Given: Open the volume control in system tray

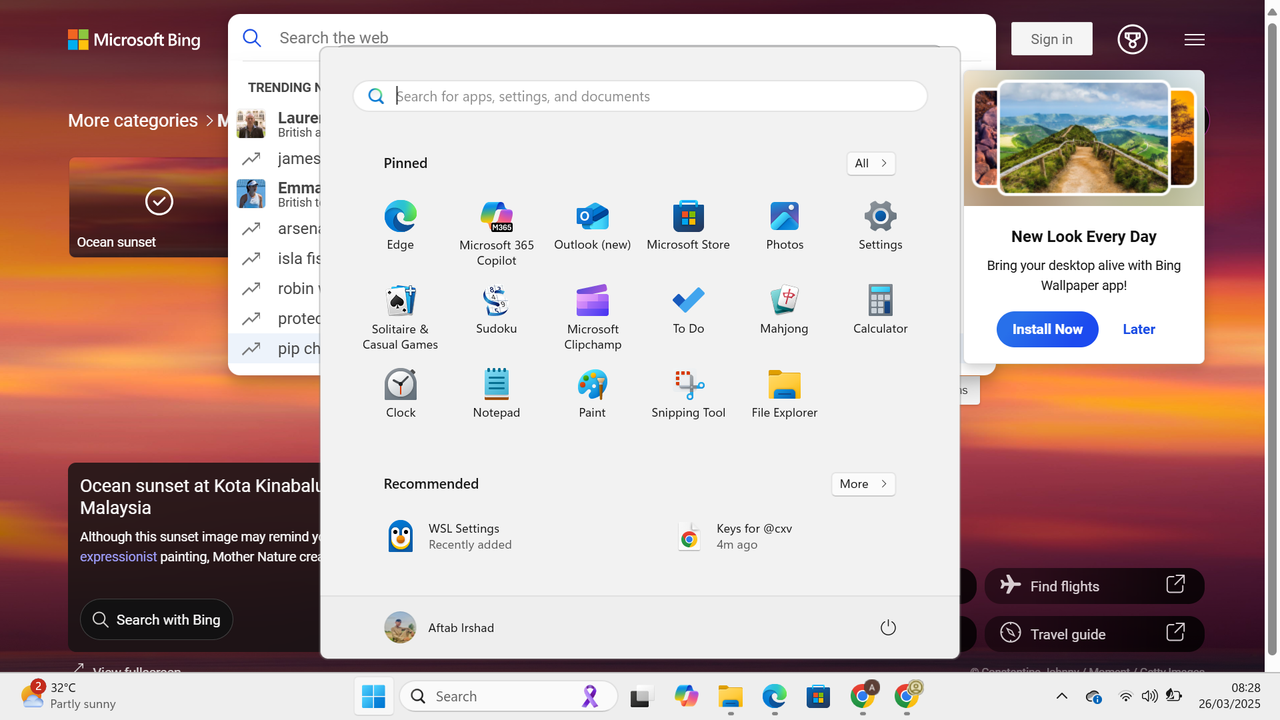Looking at the screenshot, I should coord(1149,696).
